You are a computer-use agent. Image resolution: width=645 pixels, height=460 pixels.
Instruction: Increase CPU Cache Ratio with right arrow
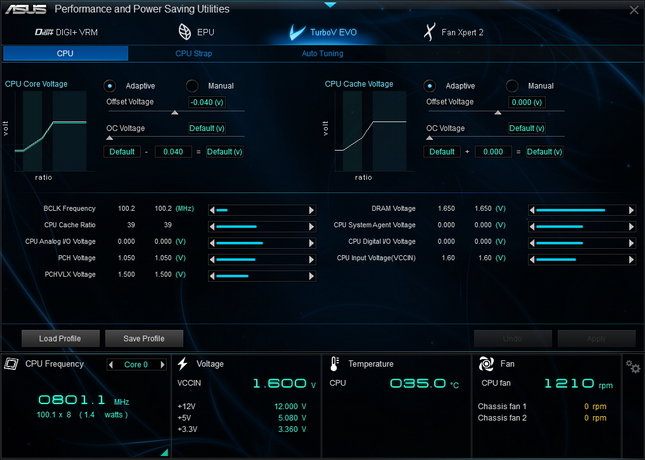311,227
